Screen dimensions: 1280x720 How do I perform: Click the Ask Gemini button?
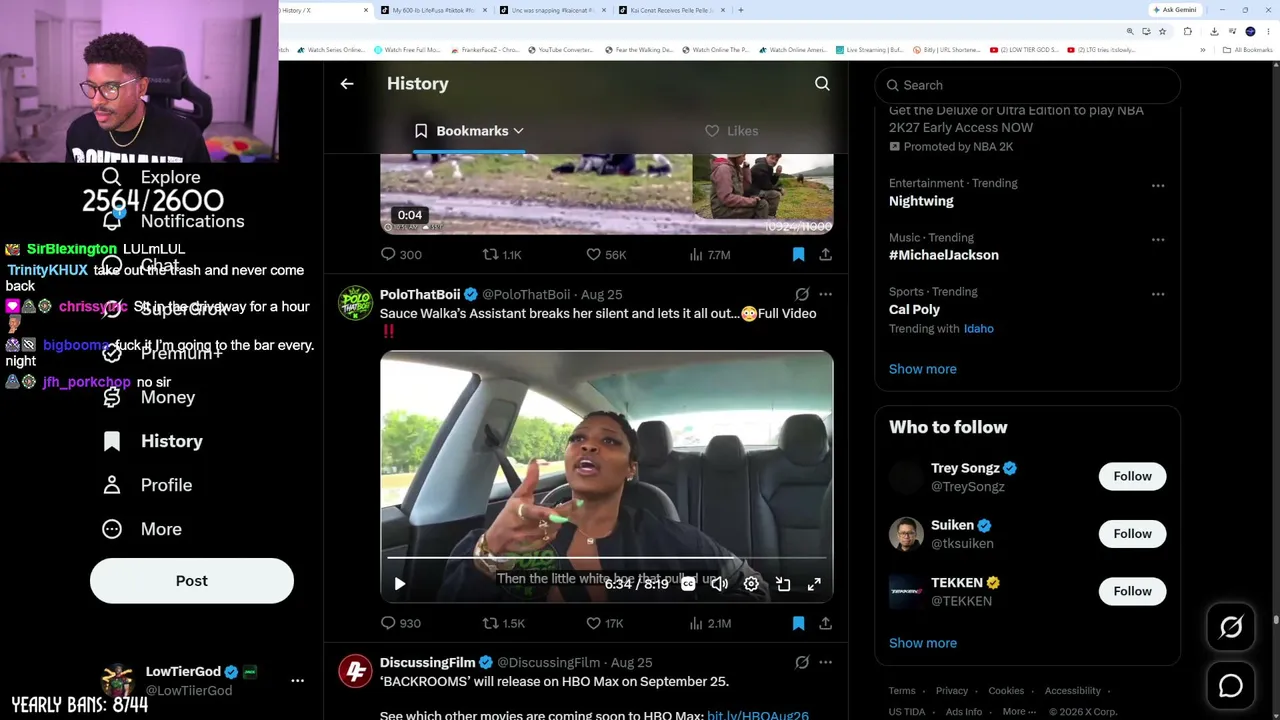coord(1174,10)
